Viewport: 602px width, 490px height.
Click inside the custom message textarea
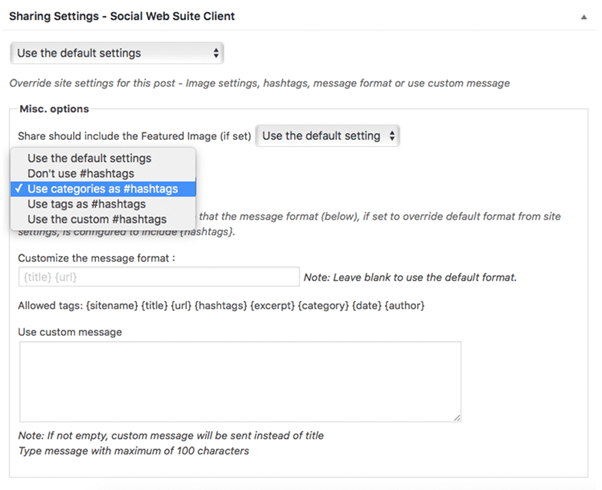[239, 381]
